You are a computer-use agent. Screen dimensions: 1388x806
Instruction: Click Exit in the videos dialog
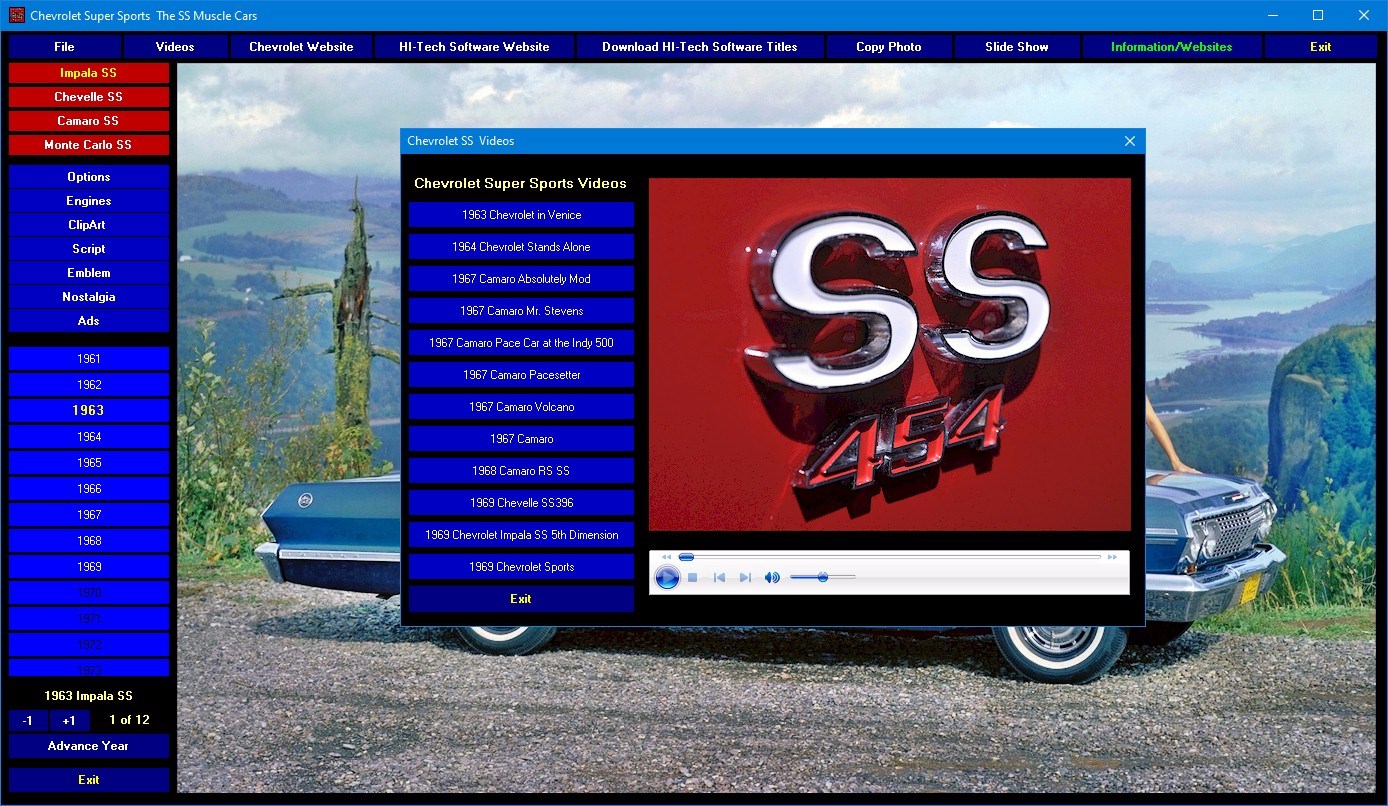point(521,599)
